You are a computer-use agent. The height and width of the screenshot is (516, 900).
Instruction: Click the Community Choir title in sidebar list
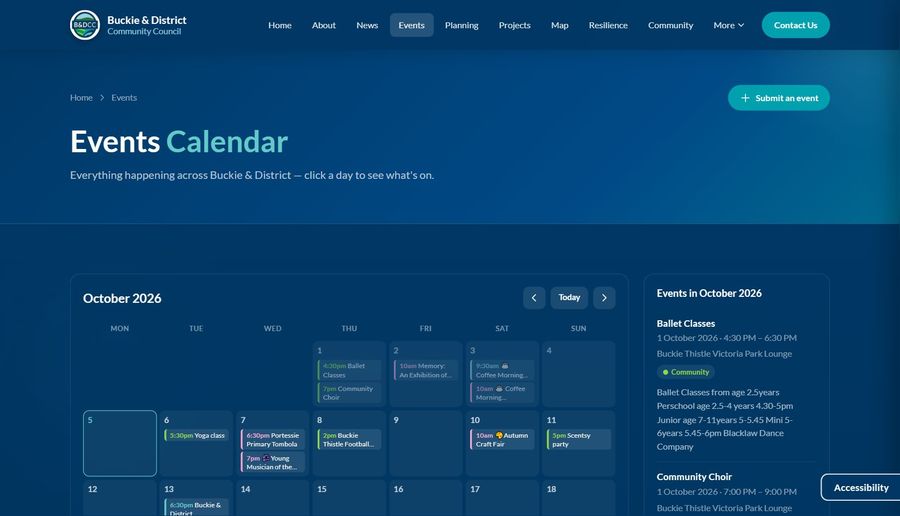[x=694, y=477]
